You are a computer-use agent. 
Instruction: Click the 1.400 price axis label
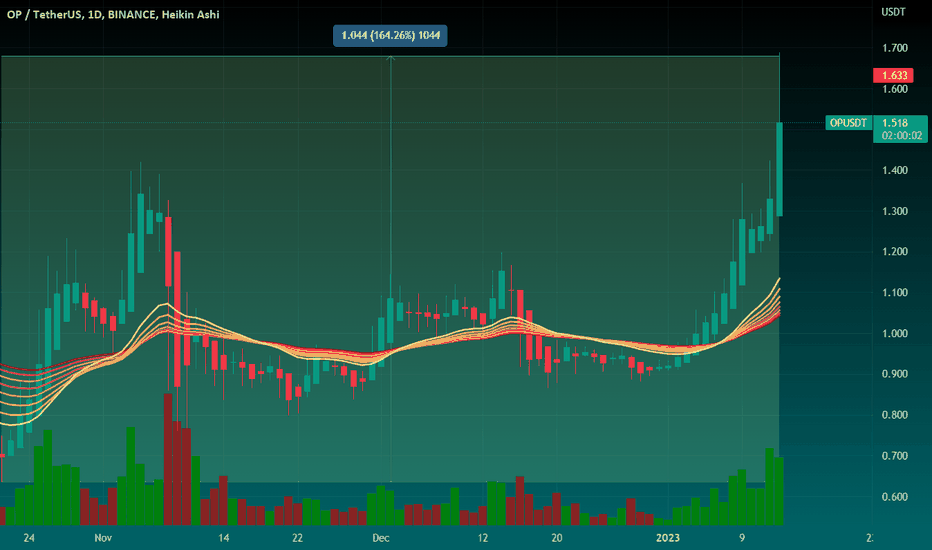(895, 171)
